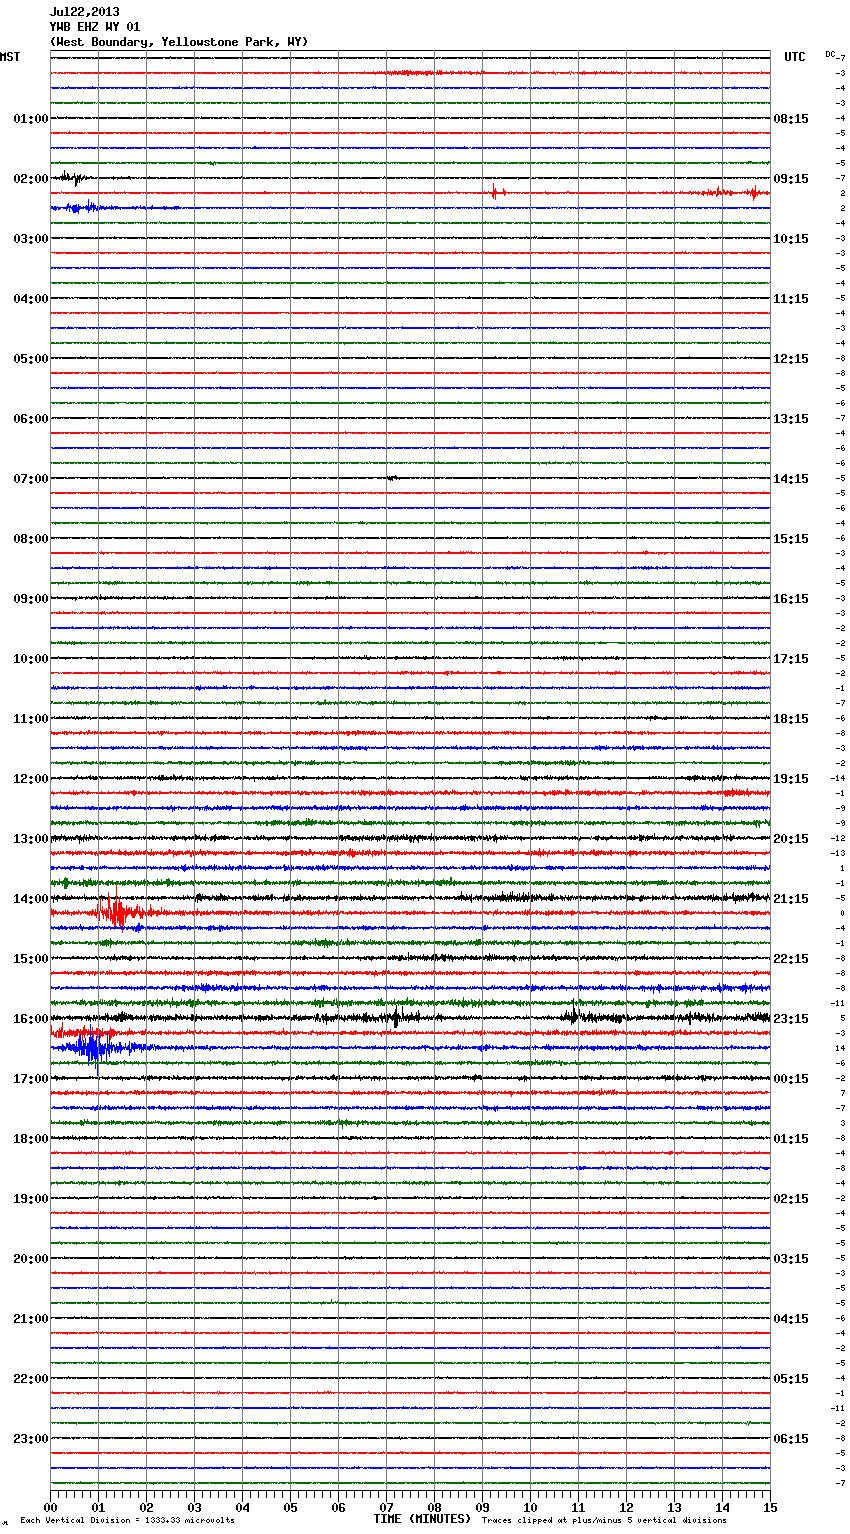Click the UTC axis label
The width and height of the screenshot is (850, 1534).
pos(794,57)
